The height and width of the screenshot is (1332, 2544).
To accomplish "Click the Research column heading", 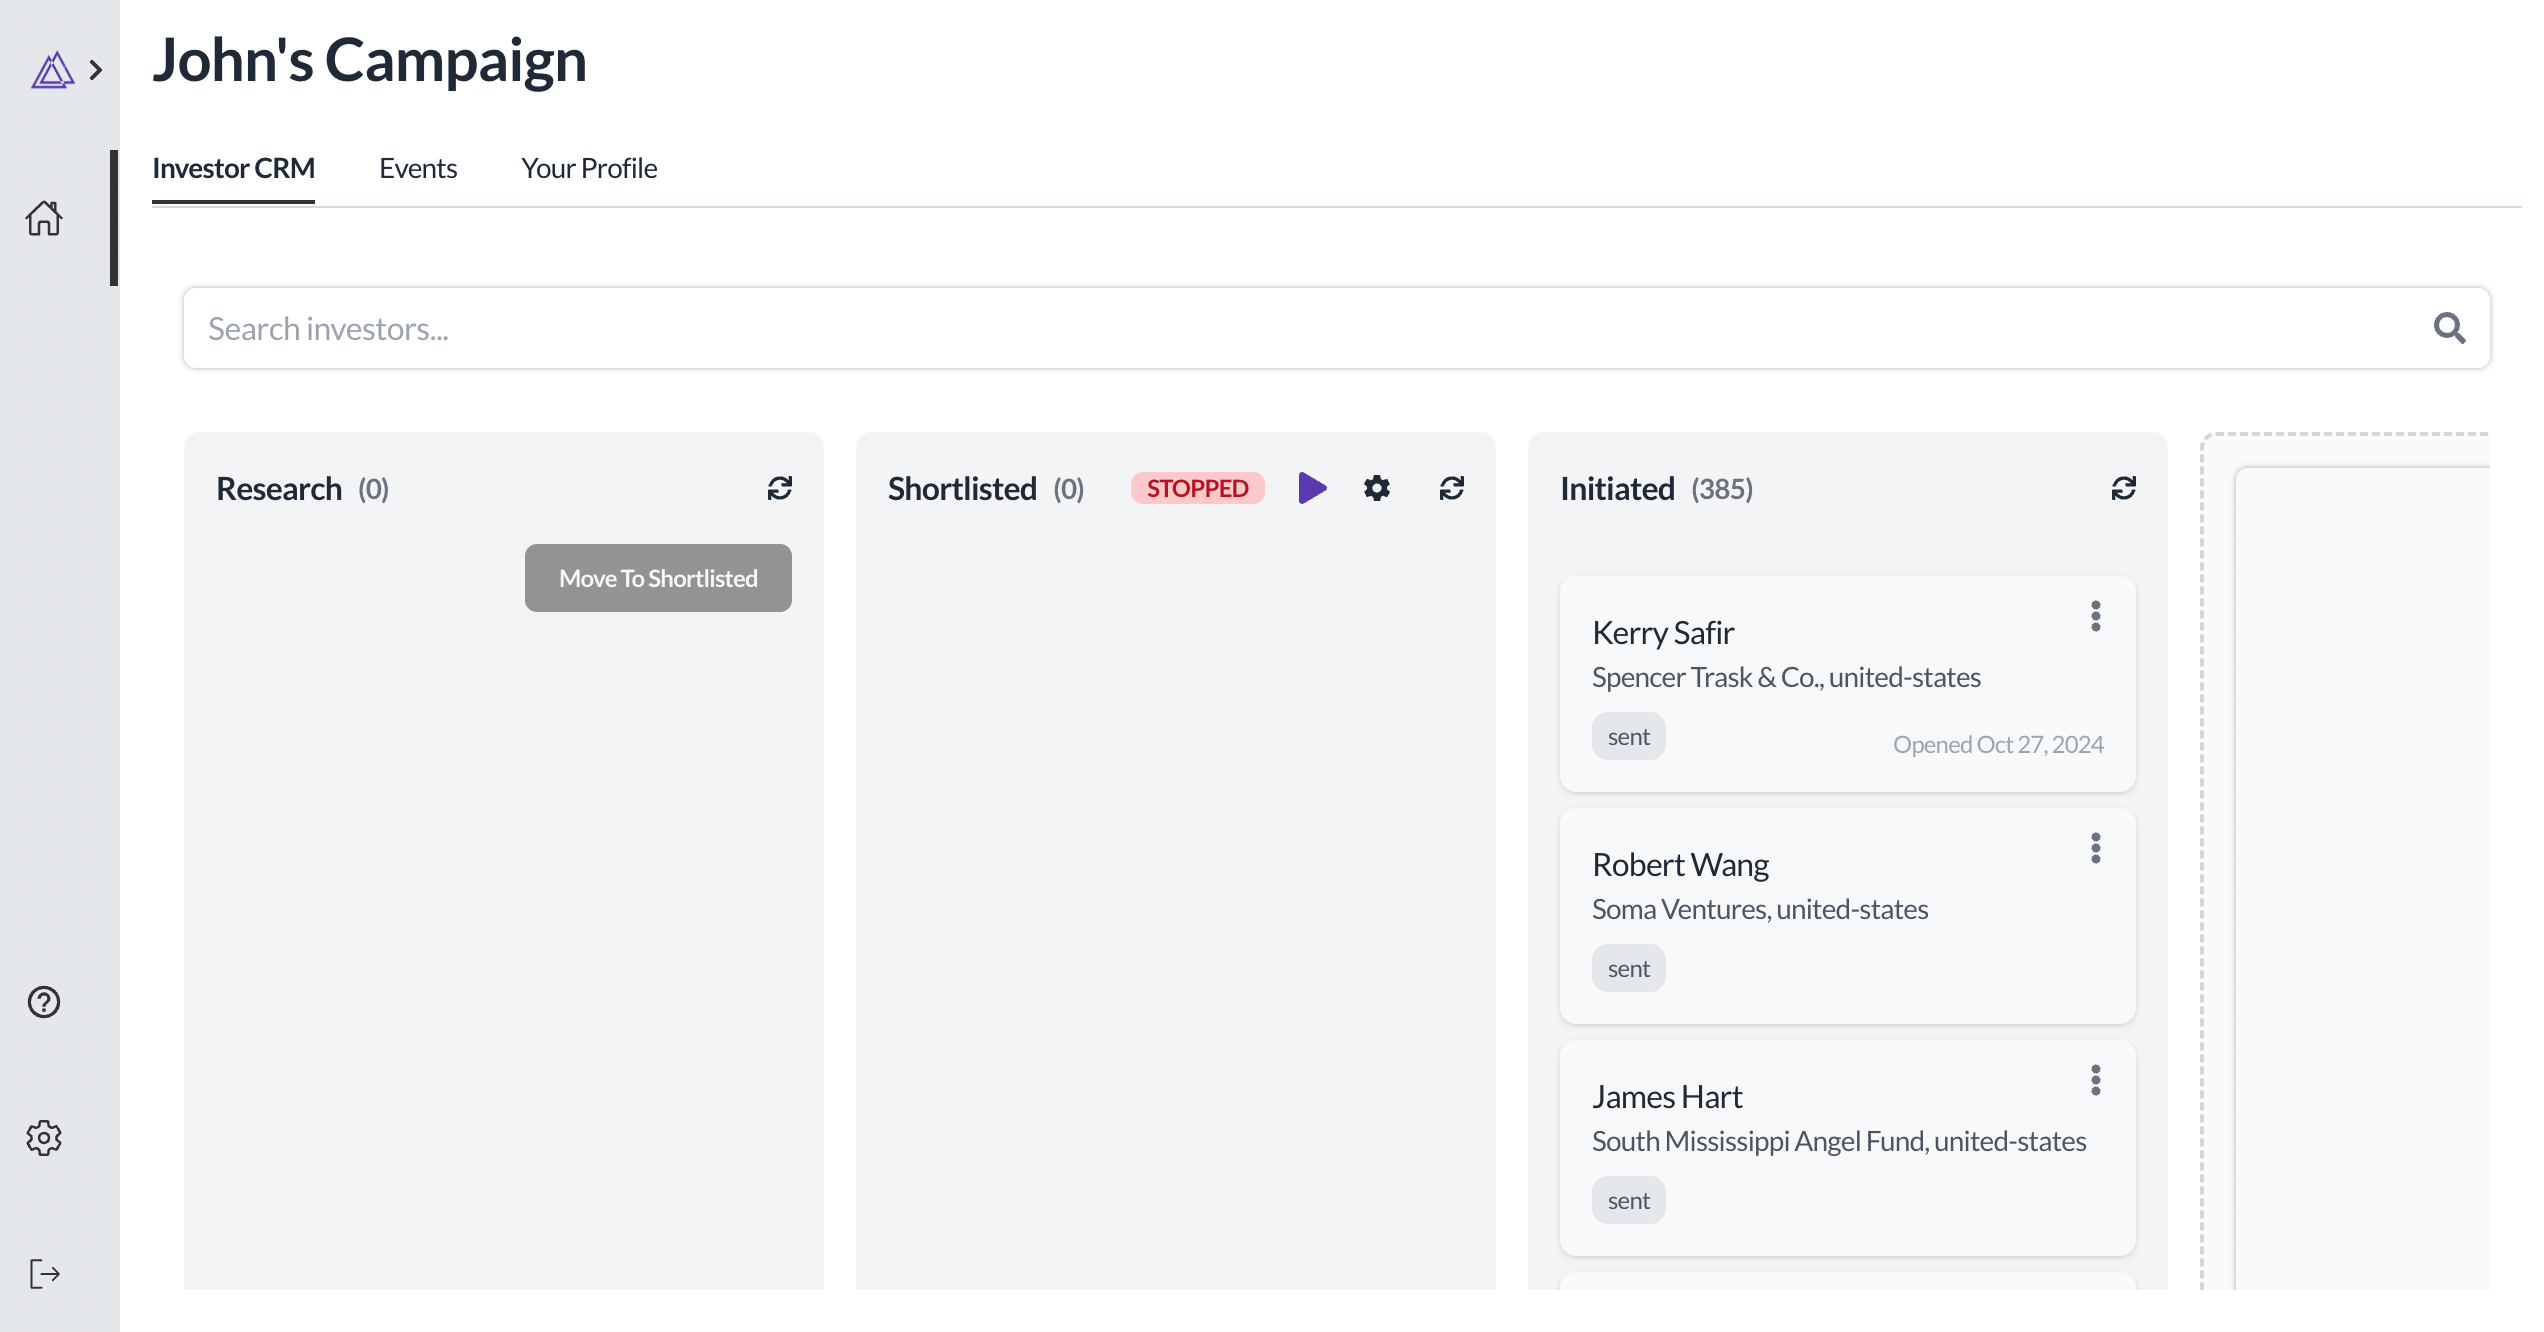I will [279, 488].
